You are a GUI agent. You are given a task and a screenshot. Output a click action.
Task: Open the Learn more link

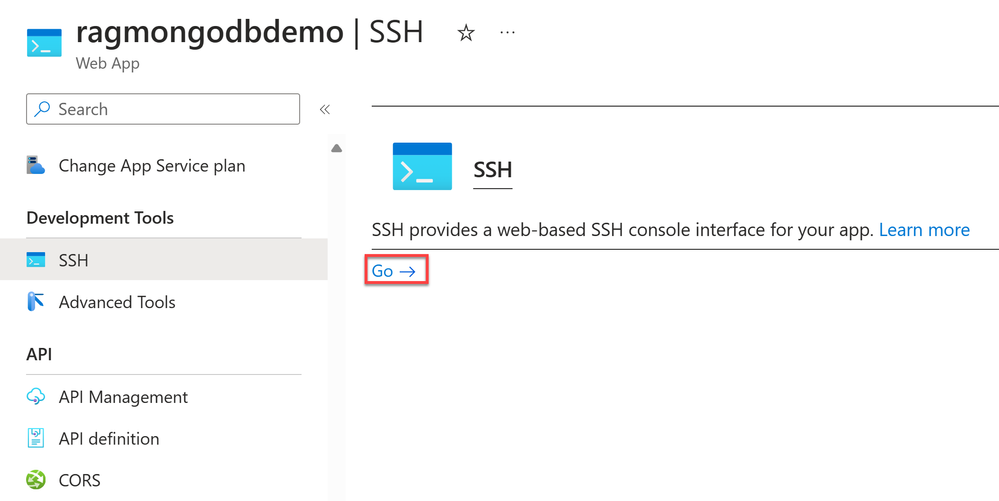click(x=924, y=229)
